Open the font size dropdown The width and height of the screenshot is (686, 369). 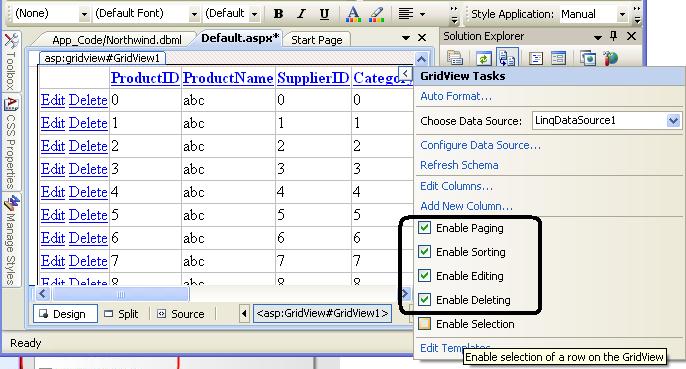click(254, 14)
